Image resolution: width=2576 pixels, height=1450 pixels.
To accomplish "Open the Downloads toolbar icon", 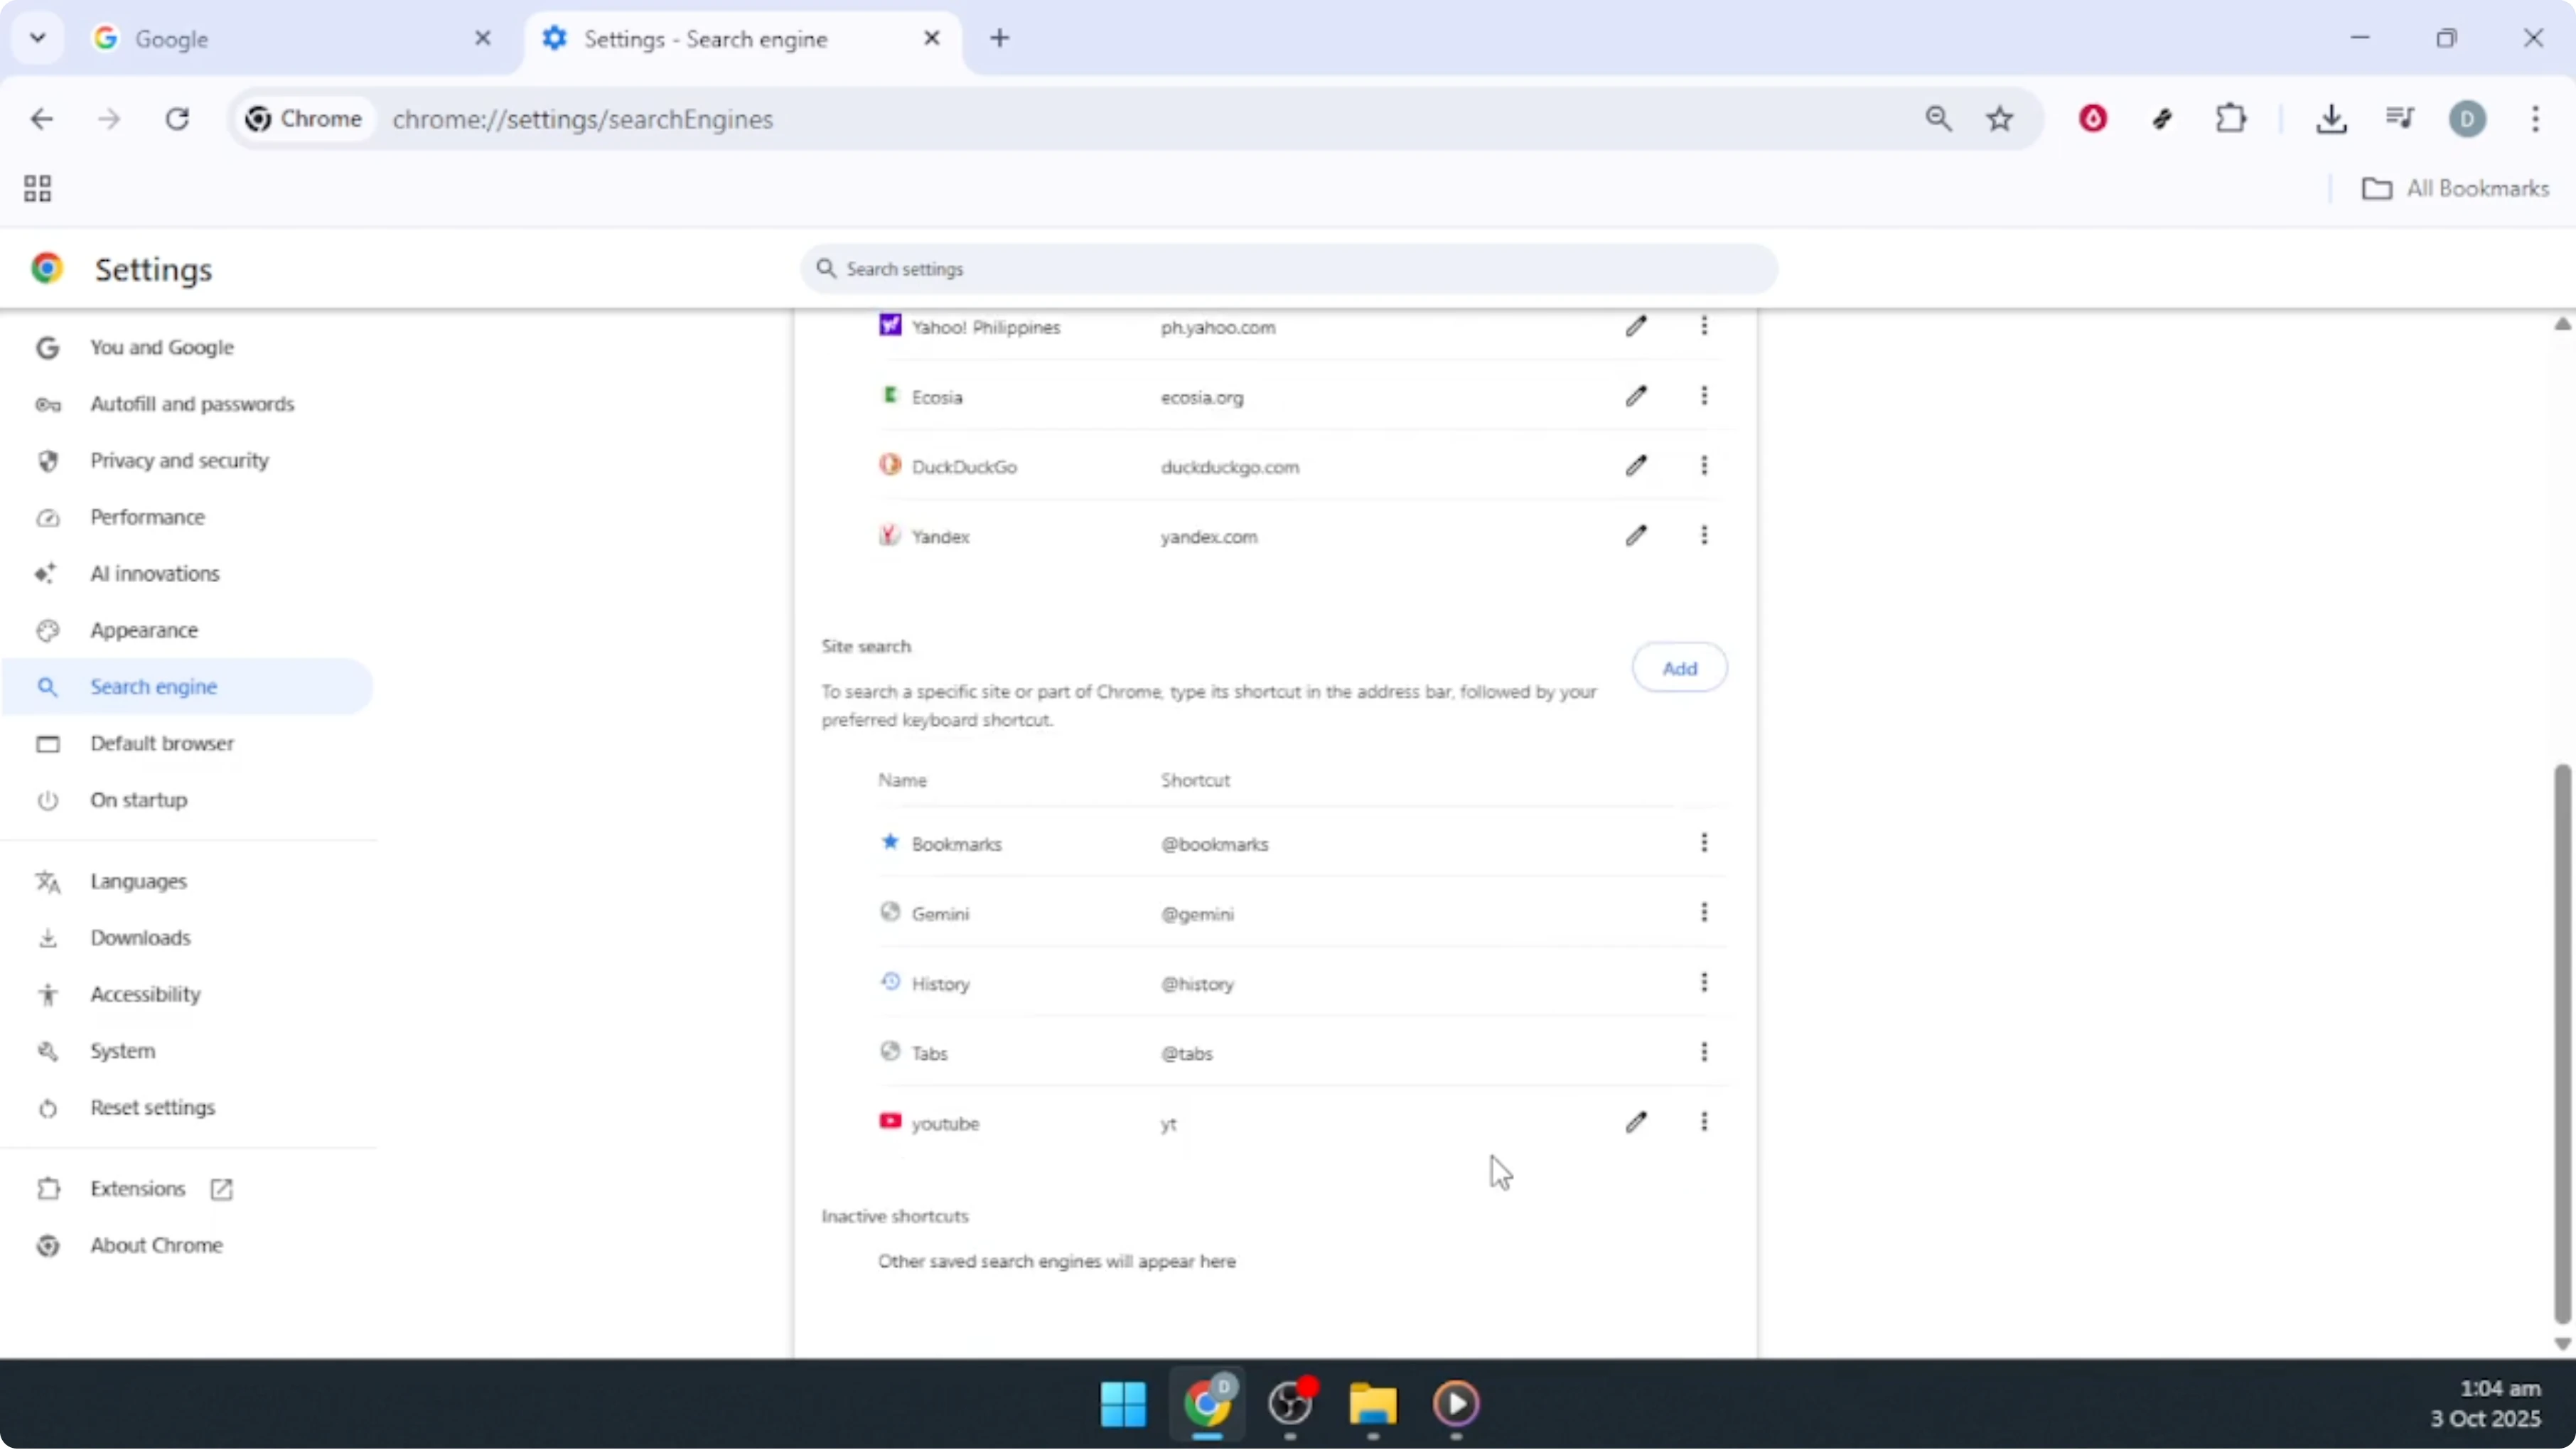I will [x=2331, y=119].
